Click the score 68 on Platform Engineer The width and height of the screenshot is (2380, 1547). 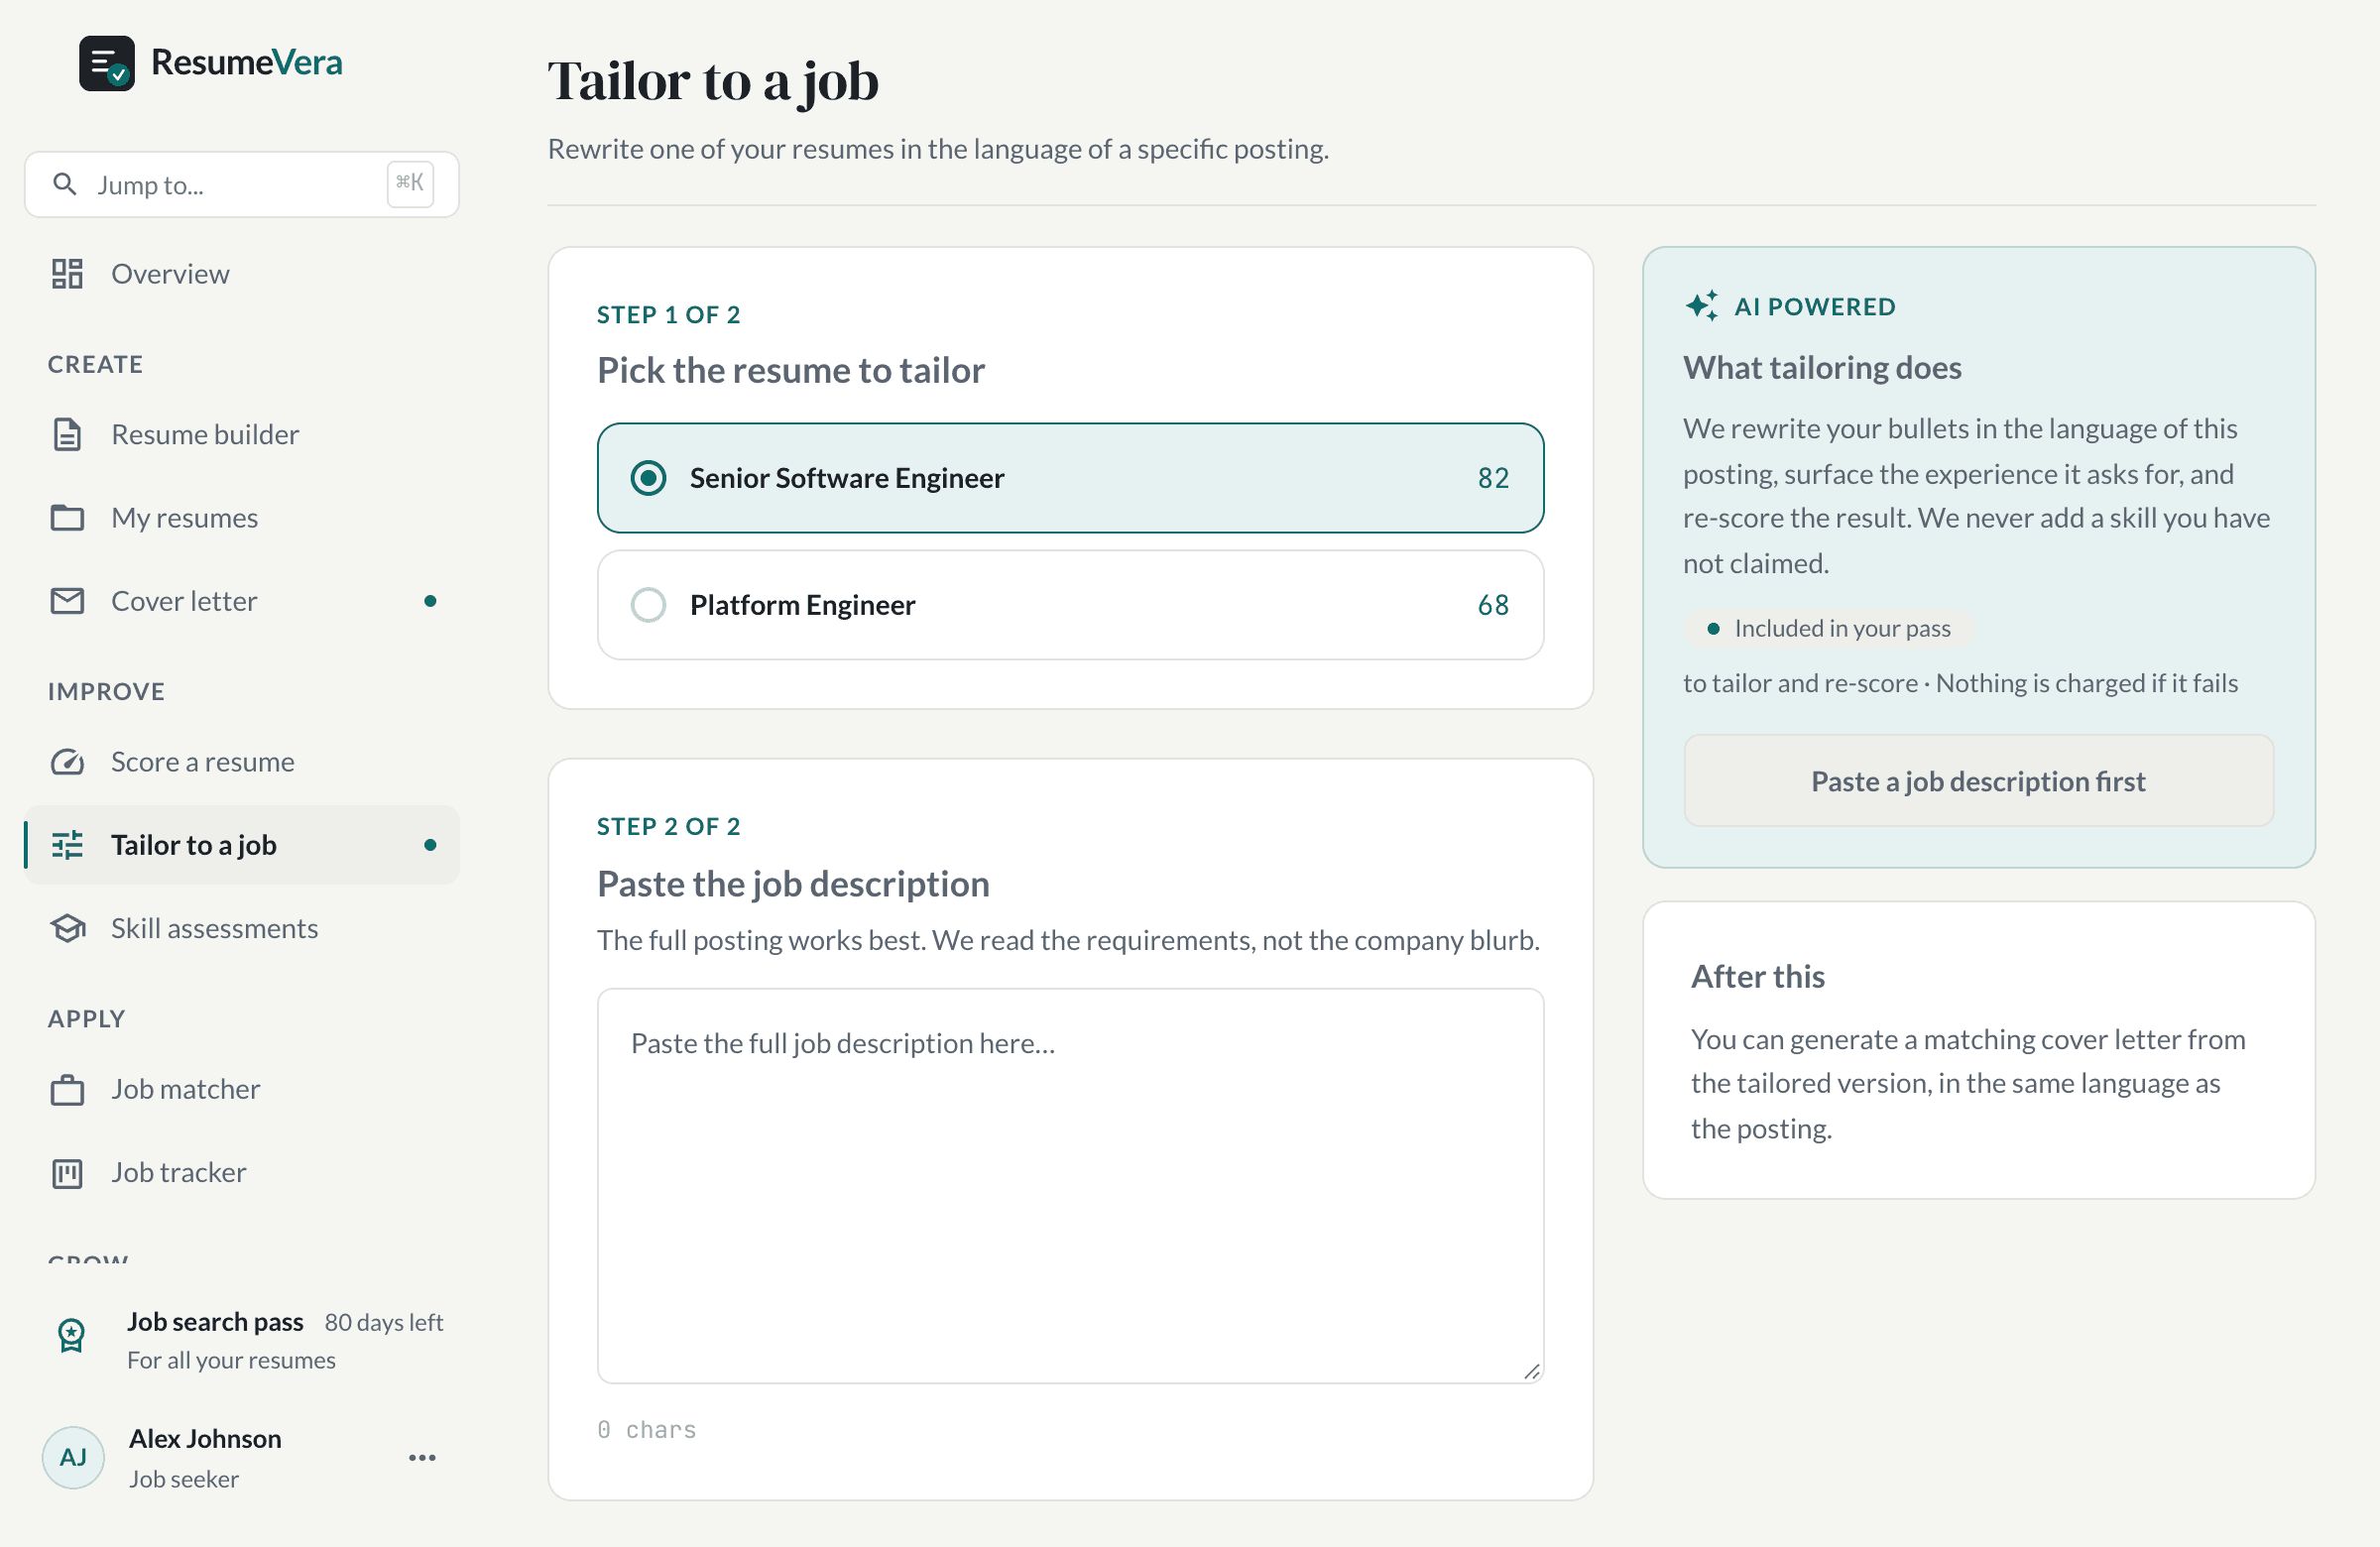click(1493, 605)
